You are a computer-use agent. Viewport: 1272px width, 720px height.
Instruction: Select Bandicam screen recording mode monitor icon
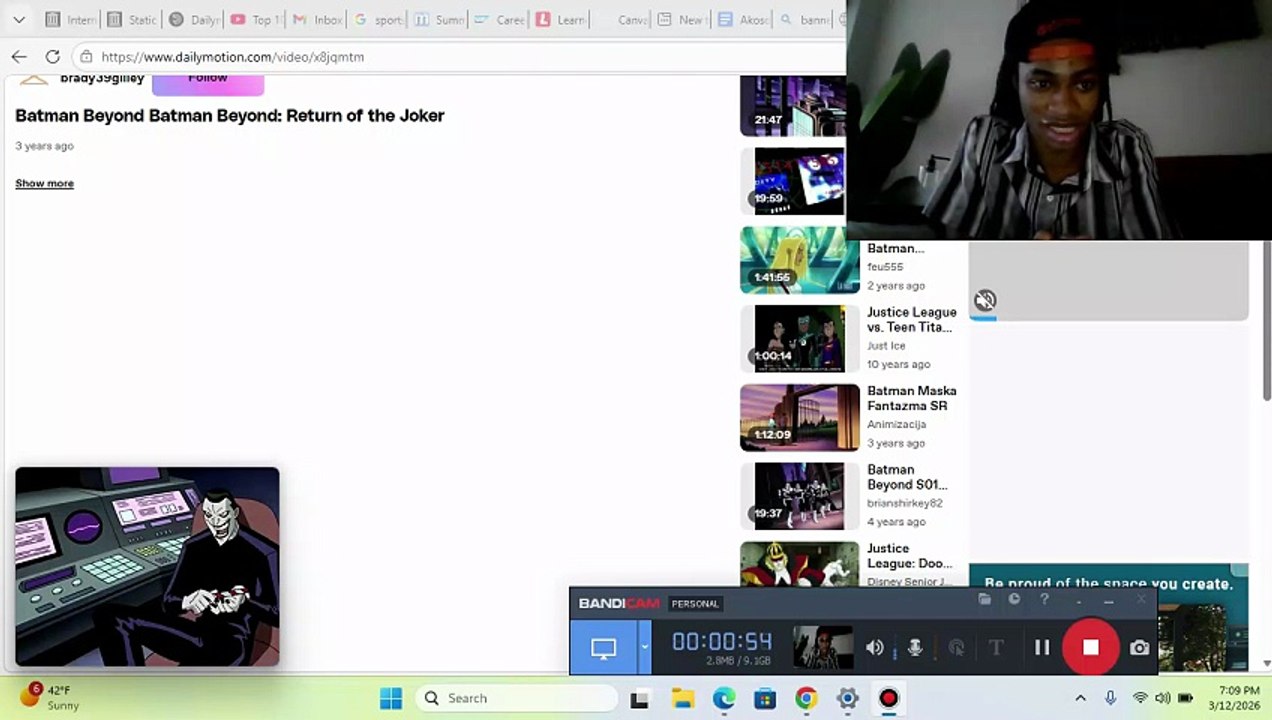603,647
